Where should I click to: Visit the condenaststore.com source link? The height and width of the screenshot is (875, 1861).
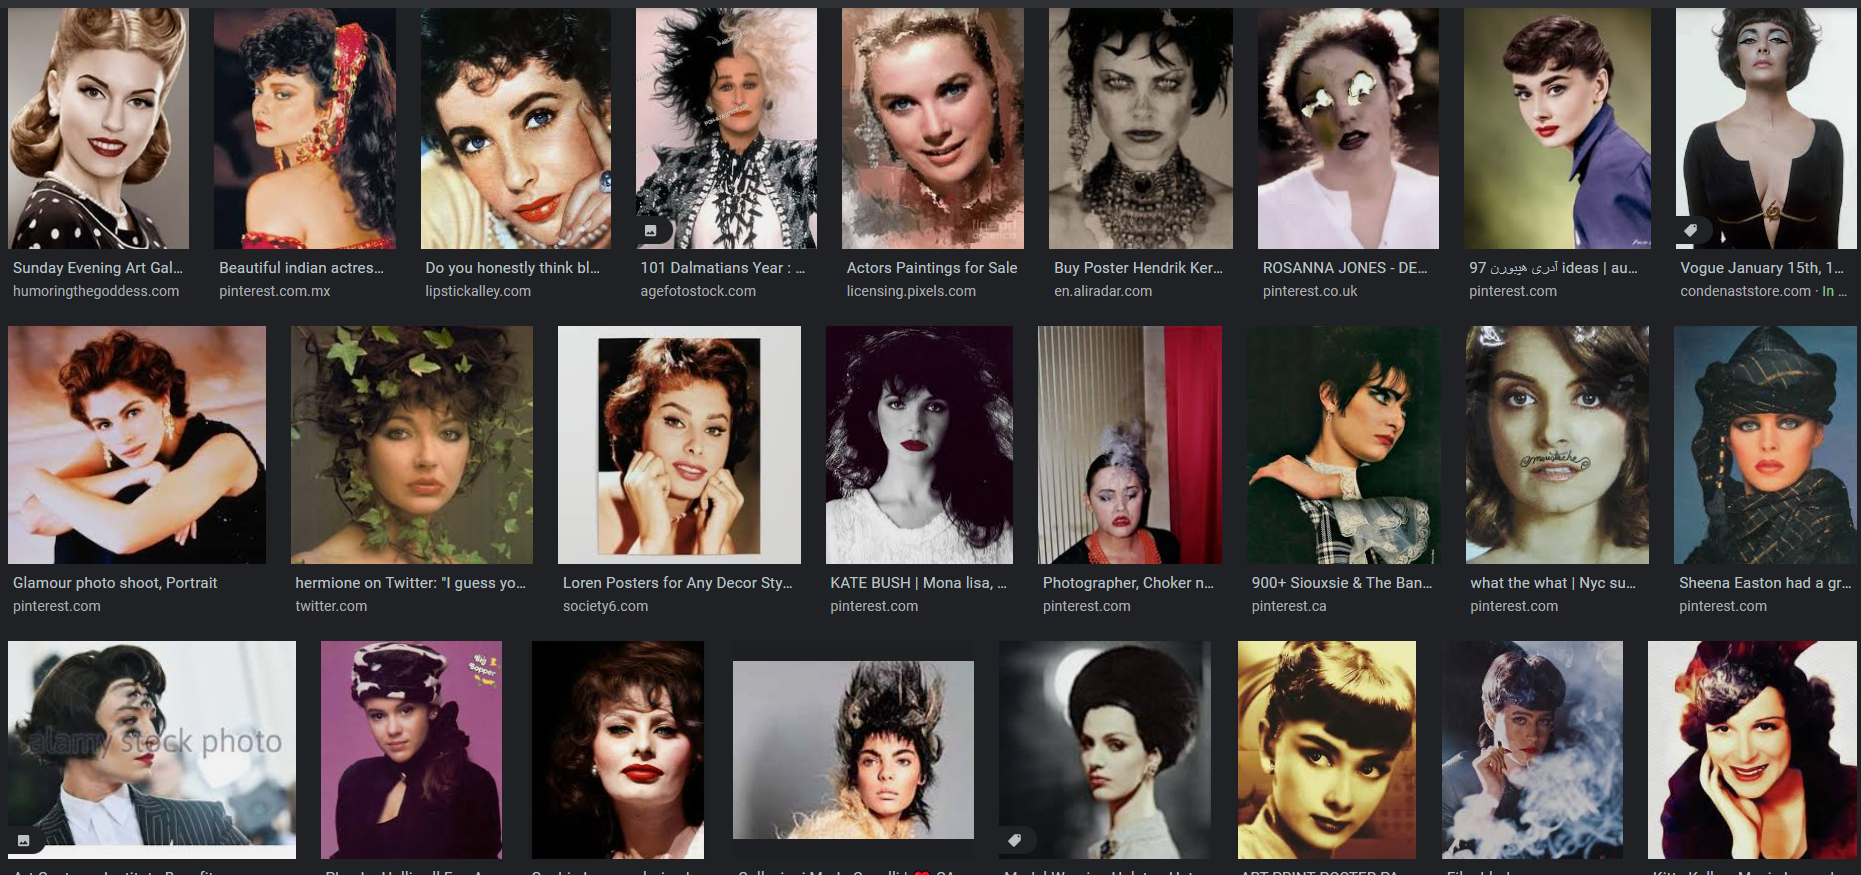[x=1745, y=291]
